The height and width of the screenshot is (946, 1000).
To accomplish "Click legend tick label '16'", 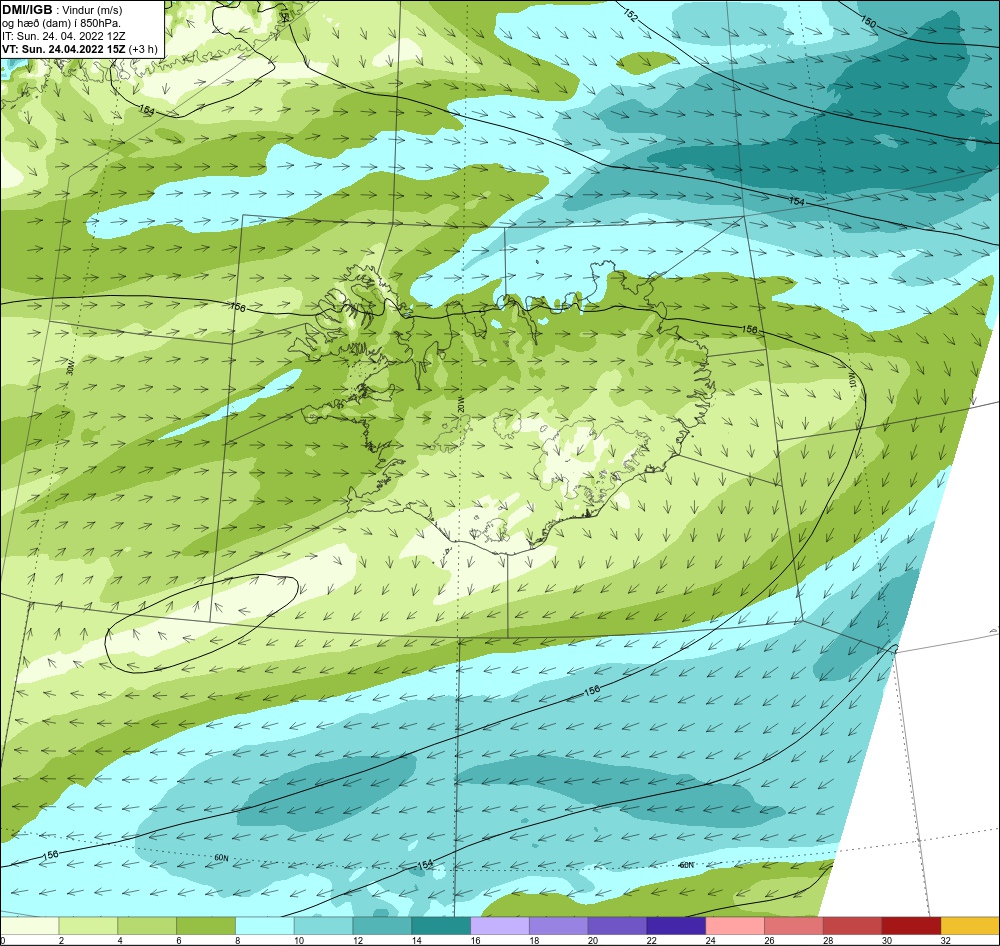I will pyautogui.click(x=475, y=940).
